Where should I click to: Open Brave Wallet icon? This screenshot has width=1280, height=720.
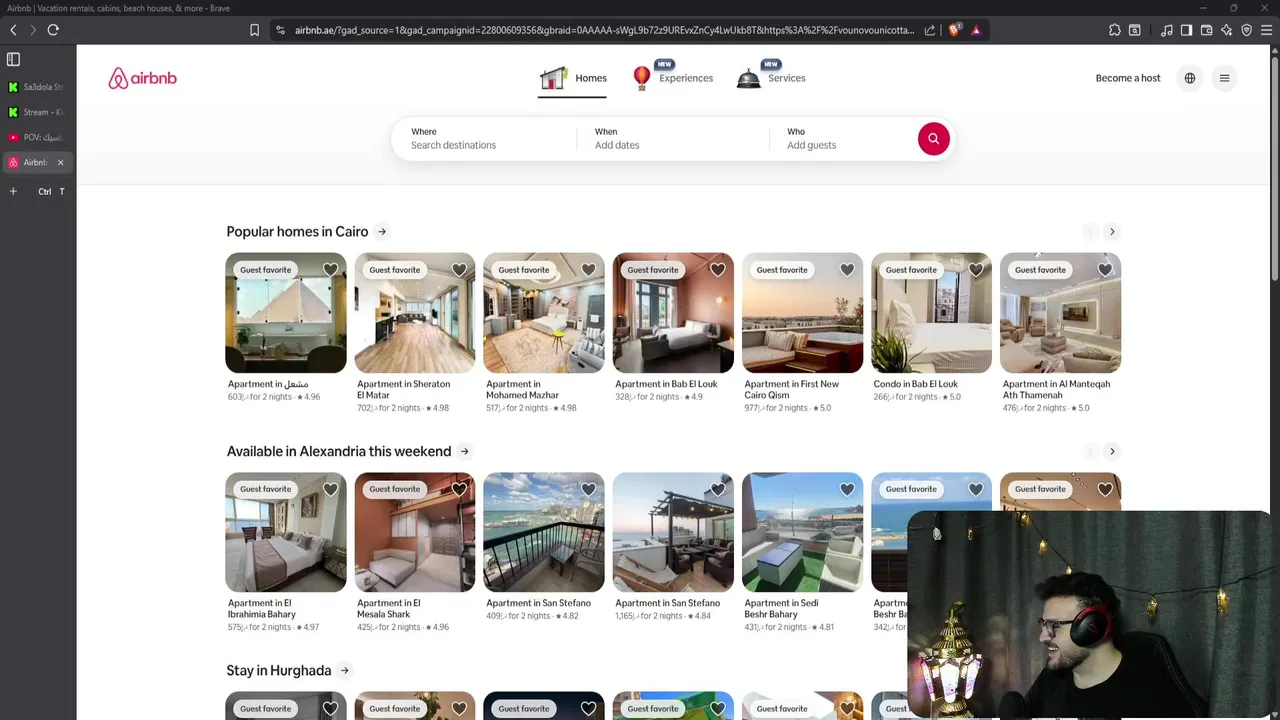coord(1206,30)
